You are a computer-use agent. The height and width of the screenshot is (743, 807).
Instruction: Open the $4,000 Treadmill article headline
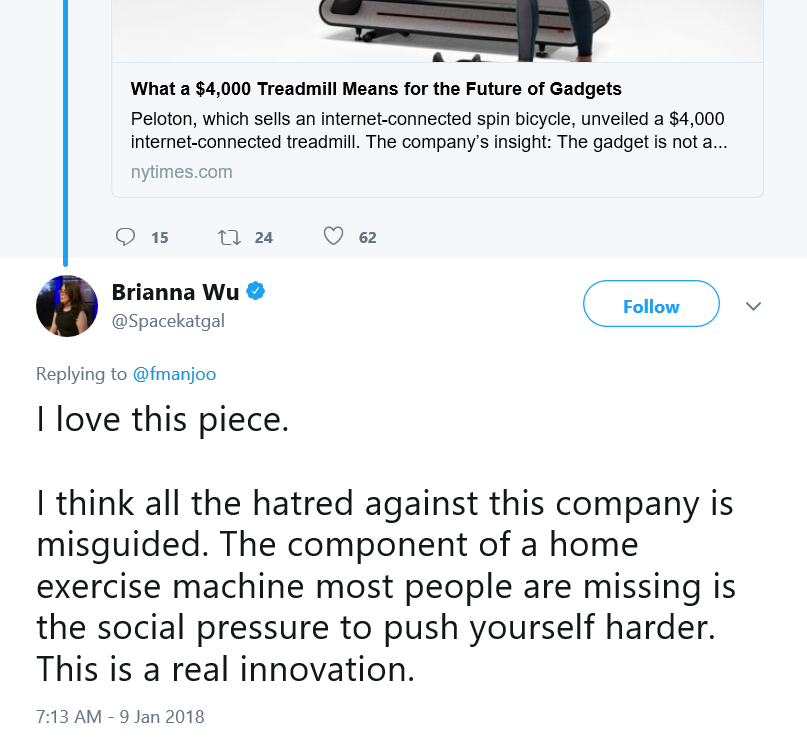click(x=376, y=89)
